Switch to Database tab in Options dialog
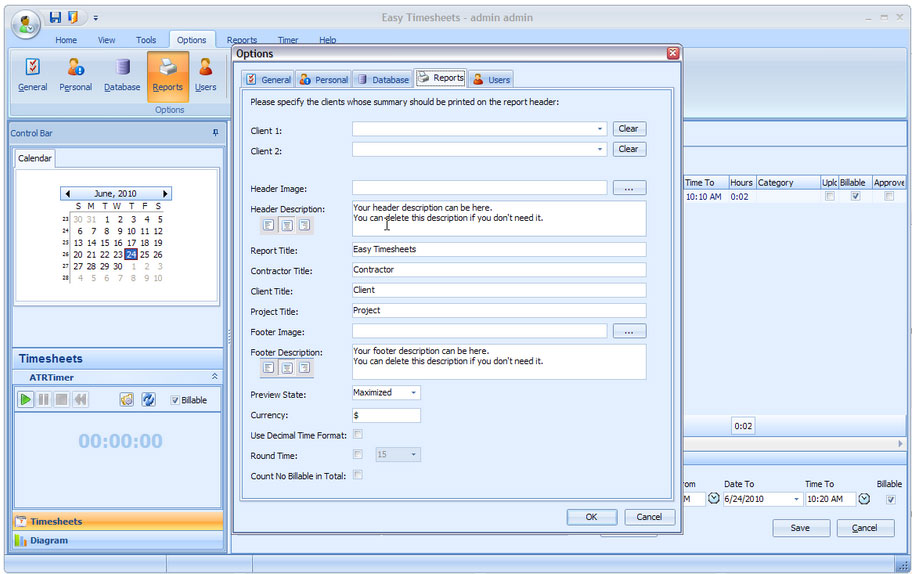The width and height of the screenshot is (914, 574). click(382, 80)
